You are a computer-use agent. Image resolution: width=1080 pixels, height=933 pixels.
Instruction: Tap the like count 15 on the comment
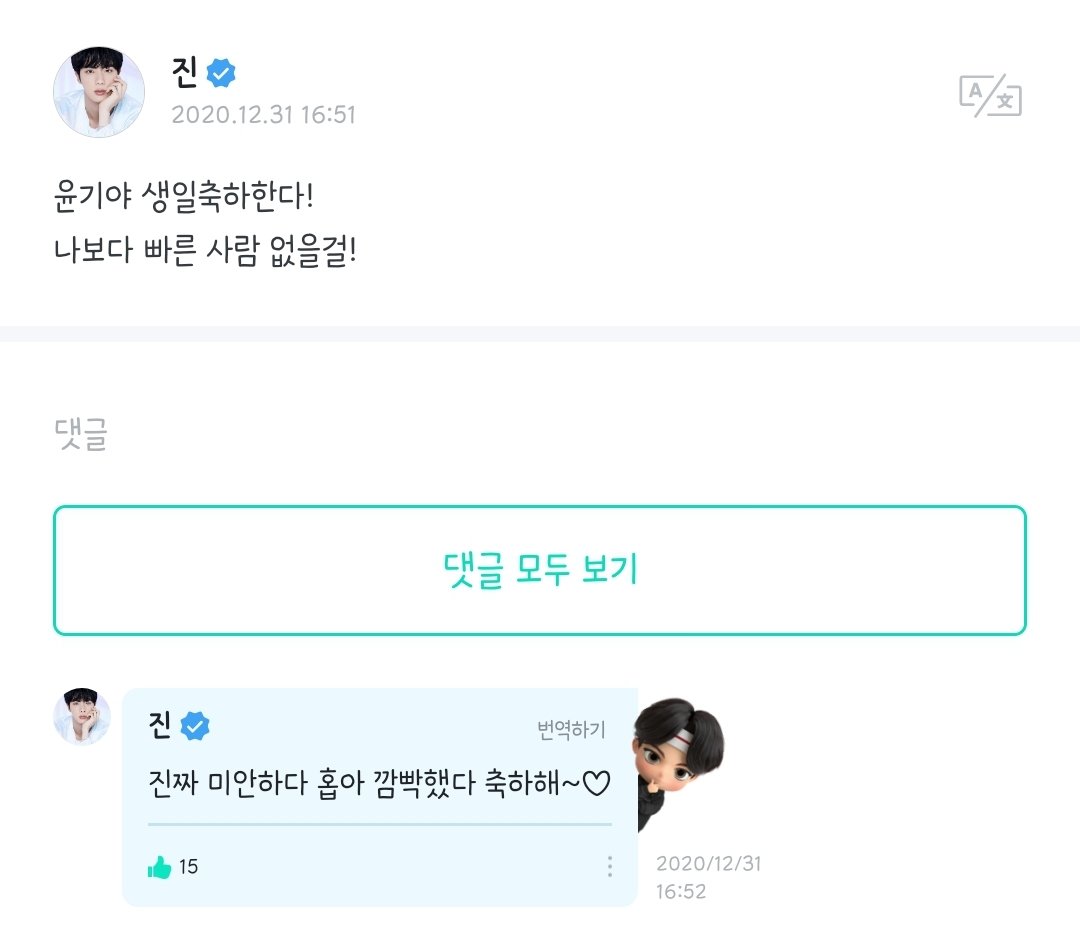188,867
